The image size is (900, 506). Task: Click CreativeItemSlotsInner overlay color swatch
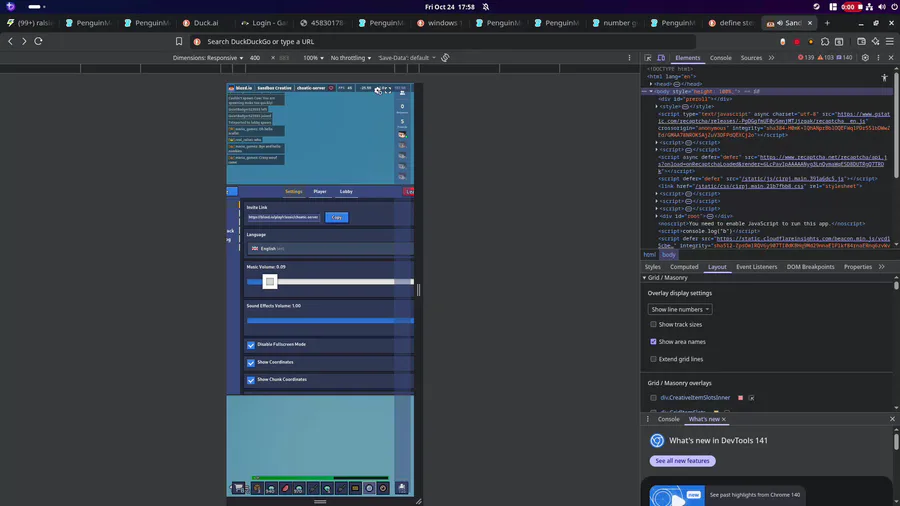tap(740, 398)
